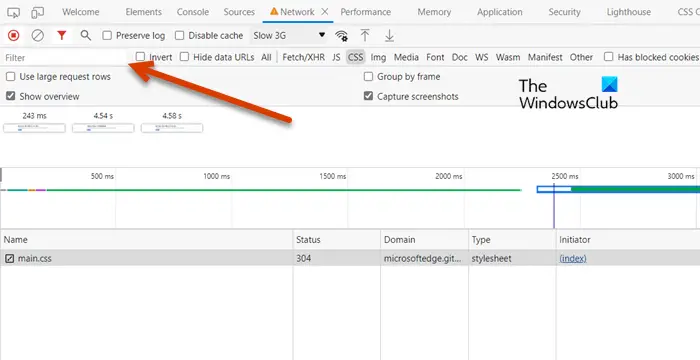Open the Memory tab
This screenshot has height=360, width=700.
[434, 12]
